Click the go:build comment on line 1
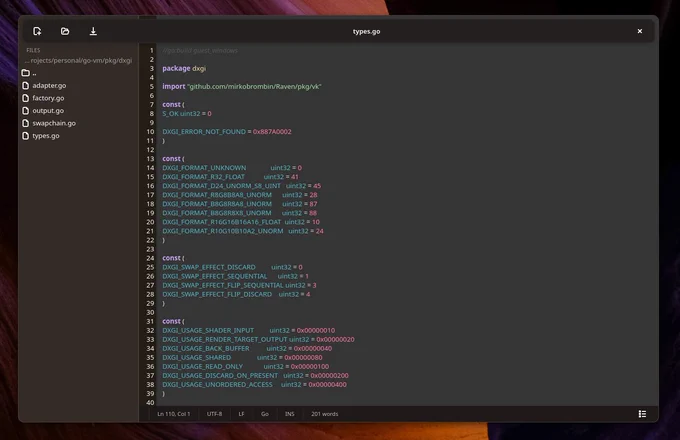This screenshot has width=680, height=440. [x=200, y=50]
